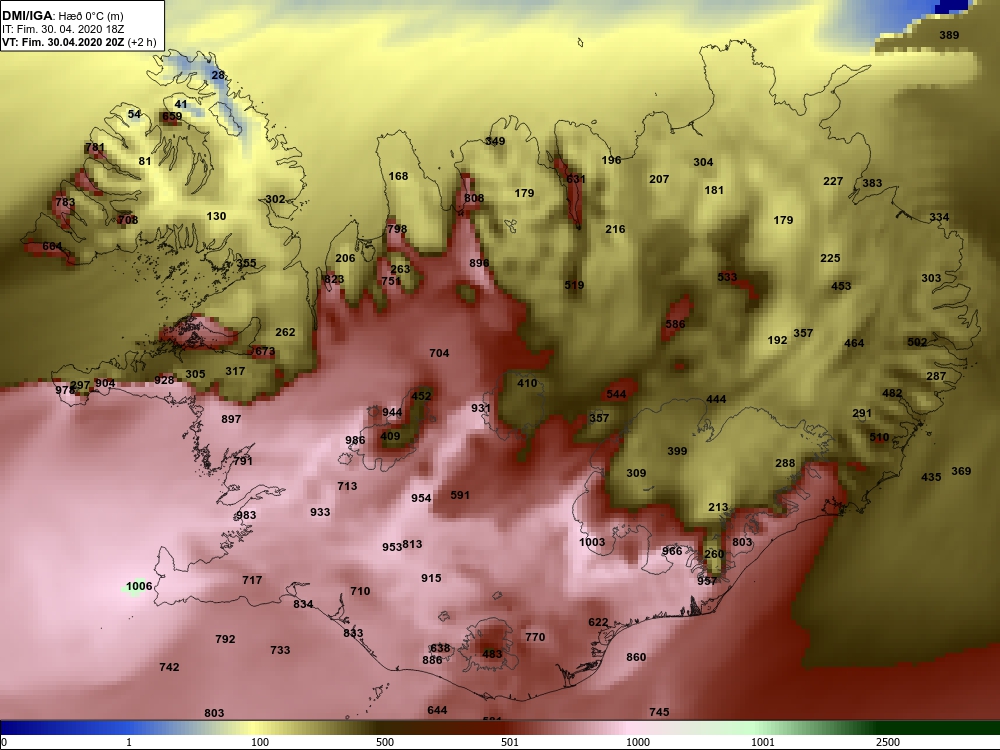Click the legend label '1000'

pyautogui.click(x=638, y=742)
